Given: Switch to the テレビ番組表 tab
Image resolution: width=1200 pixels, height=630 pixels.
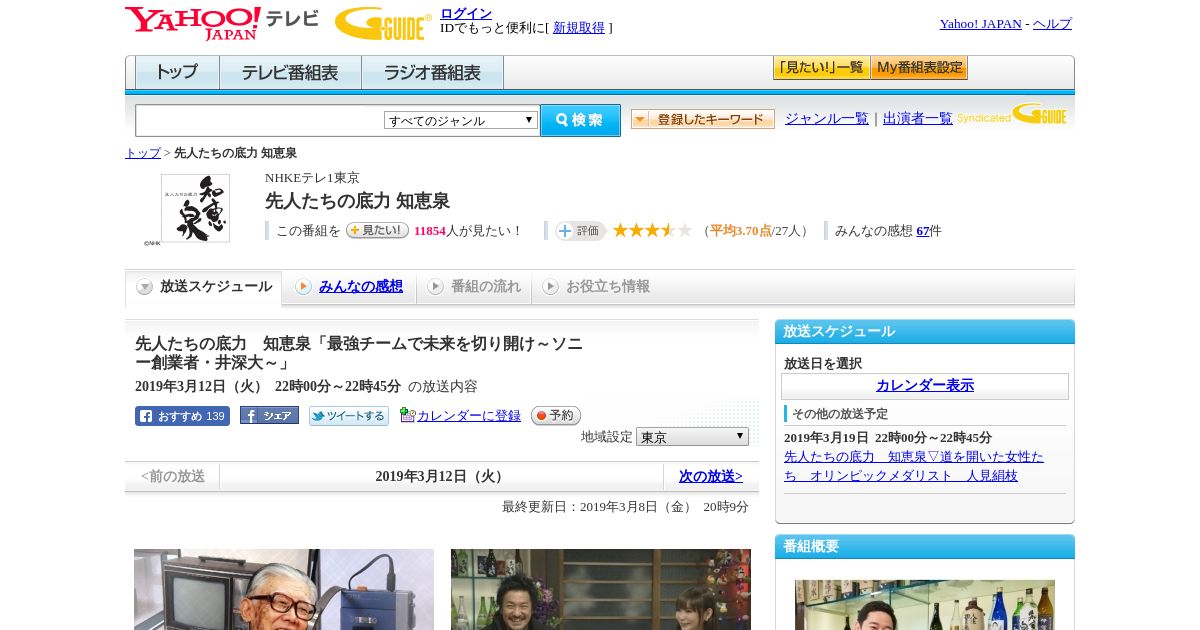Looking at the screenshot, I should pyautogui.click(x=290, y=73).
